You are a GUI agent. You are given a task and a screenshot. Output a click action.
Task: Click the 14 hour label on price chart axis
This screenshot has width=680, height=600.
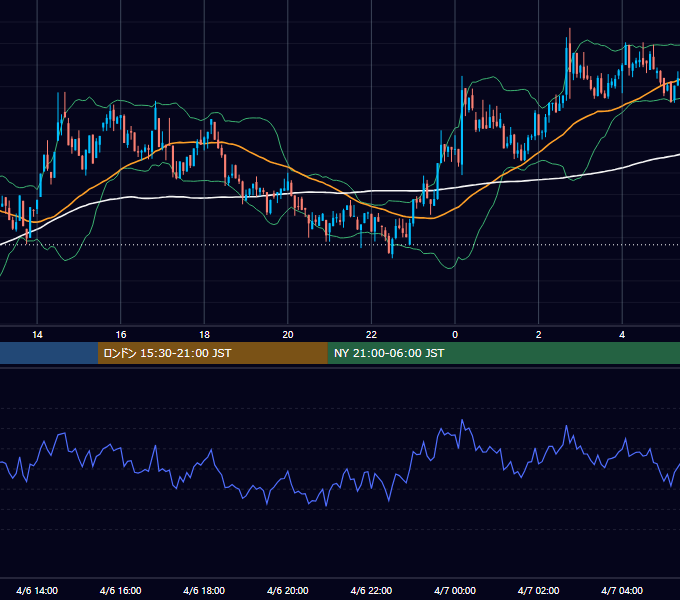tap(37, 335)
